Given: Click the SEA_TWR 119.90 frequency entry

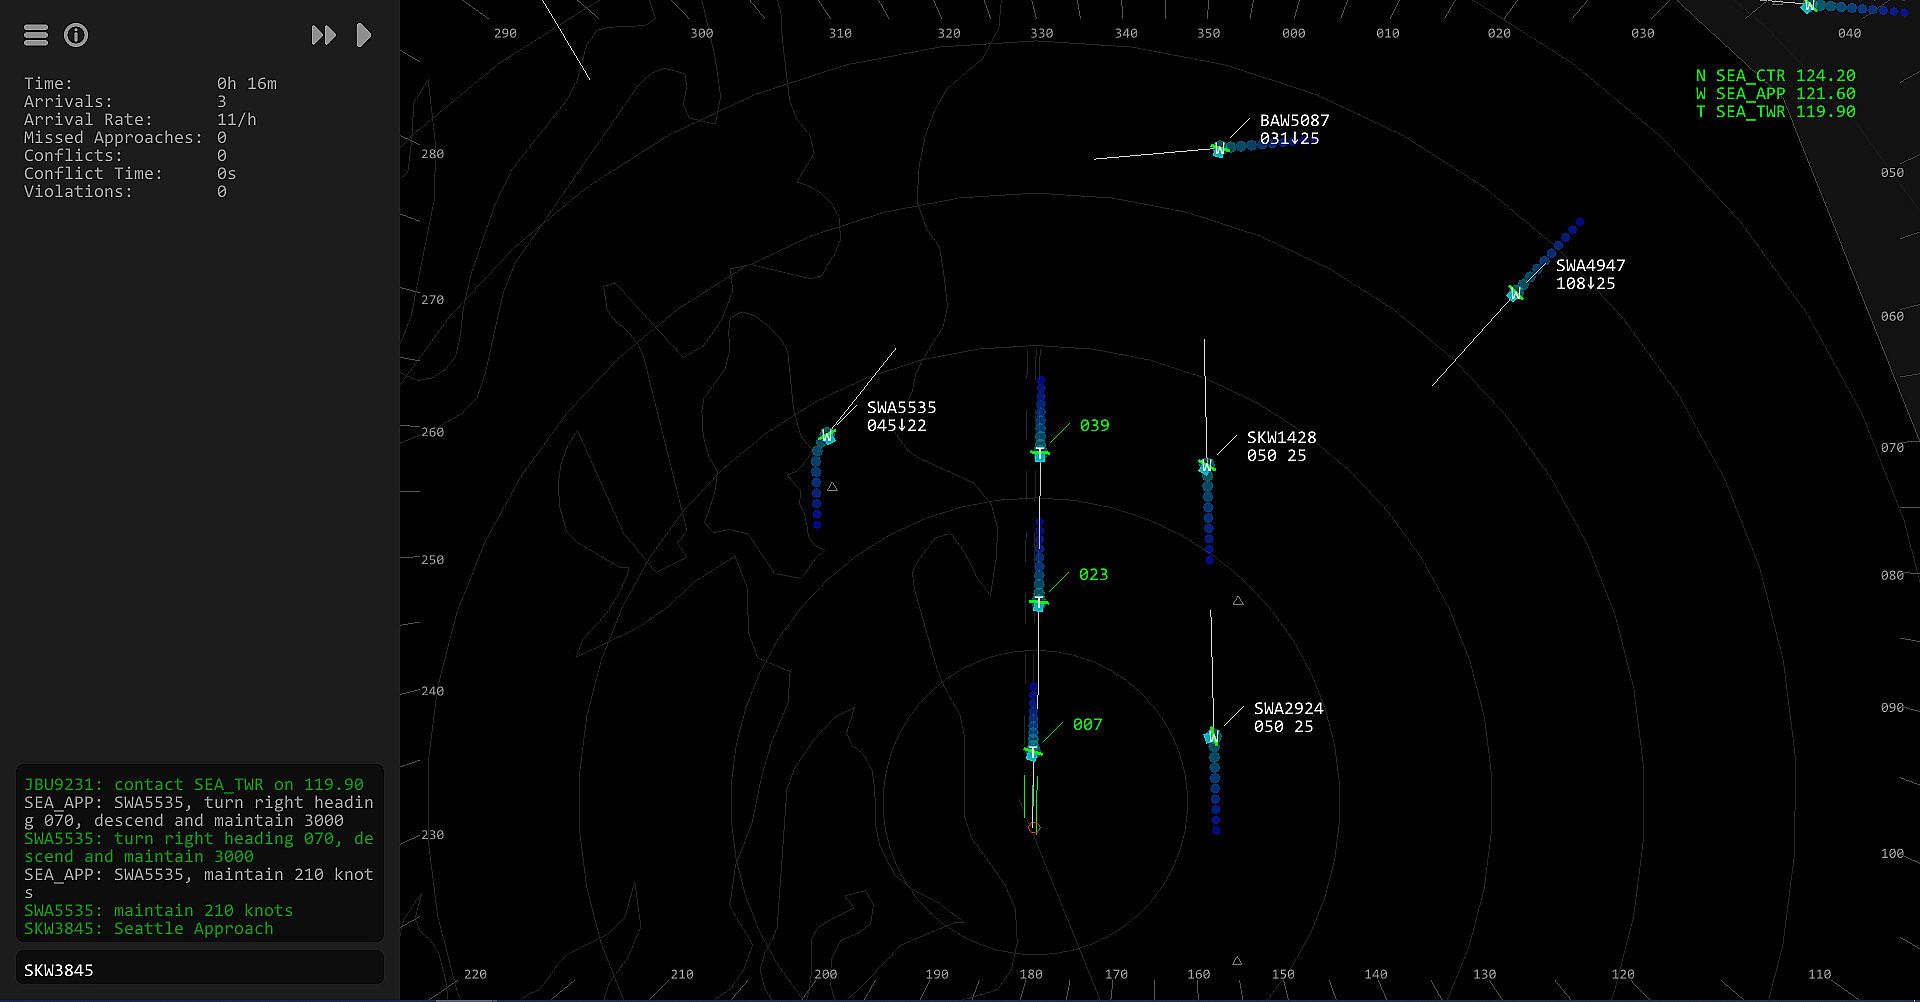Looking at the screenshot, I should coord(1775,112).
